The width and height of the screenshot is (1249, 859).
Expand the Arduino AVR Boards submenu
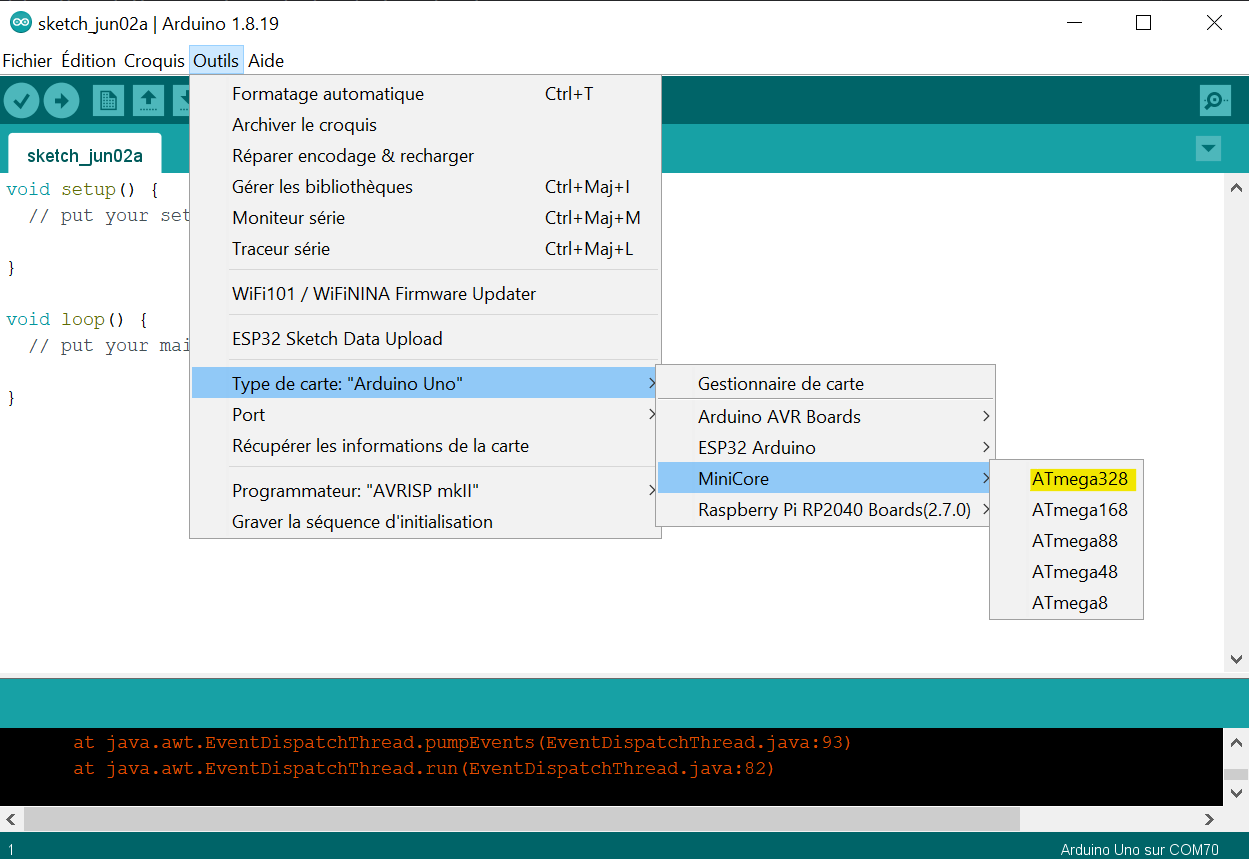(x=825, y=417)
